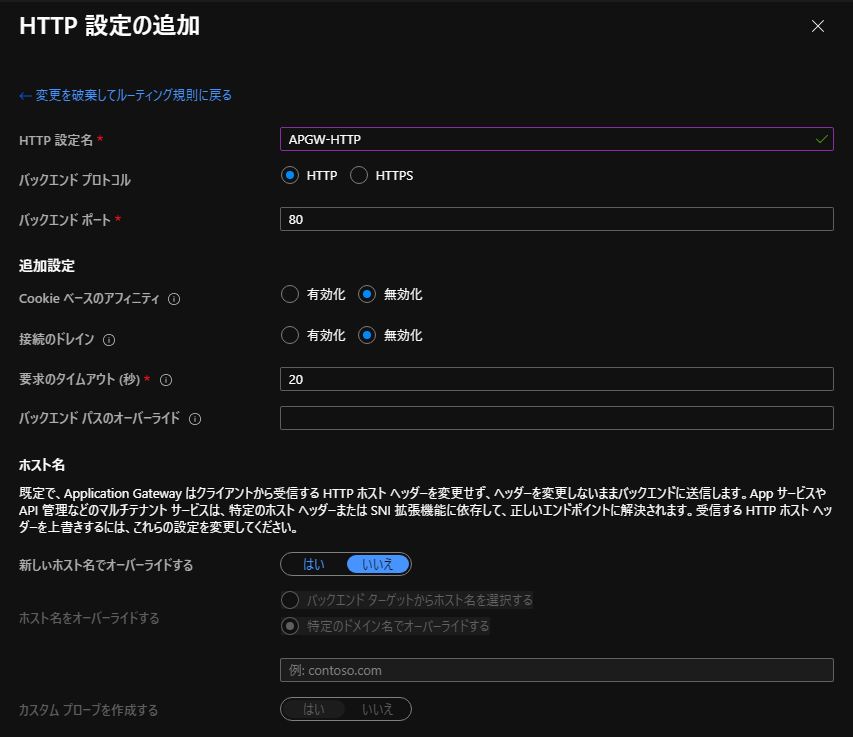Viewport: 853px width, 737px height.
Task: Toggle はい for 新しいホスト名でオーバーライドする
Action: 314,564
